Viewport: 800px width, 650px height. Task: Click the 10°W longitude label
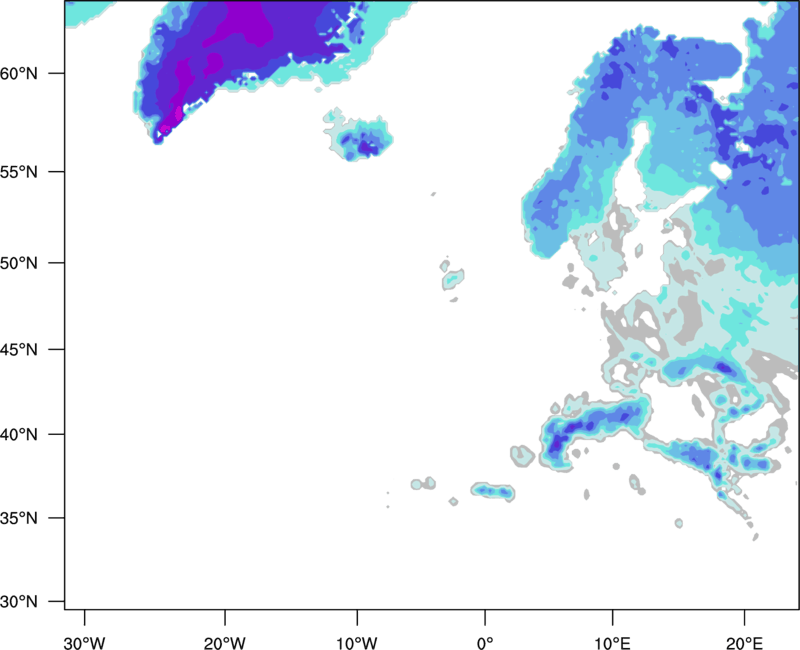[357, 643]
